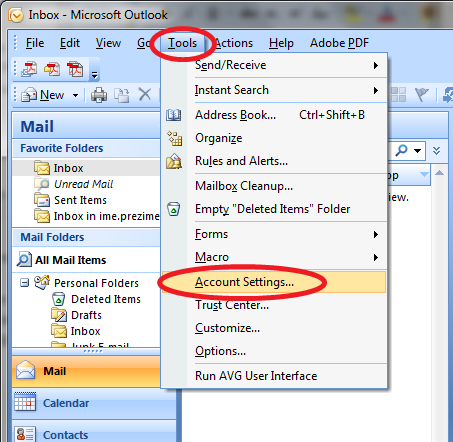453x442 pixels.
Task: Switch to Contacts navigation pane
Action: 94,432
